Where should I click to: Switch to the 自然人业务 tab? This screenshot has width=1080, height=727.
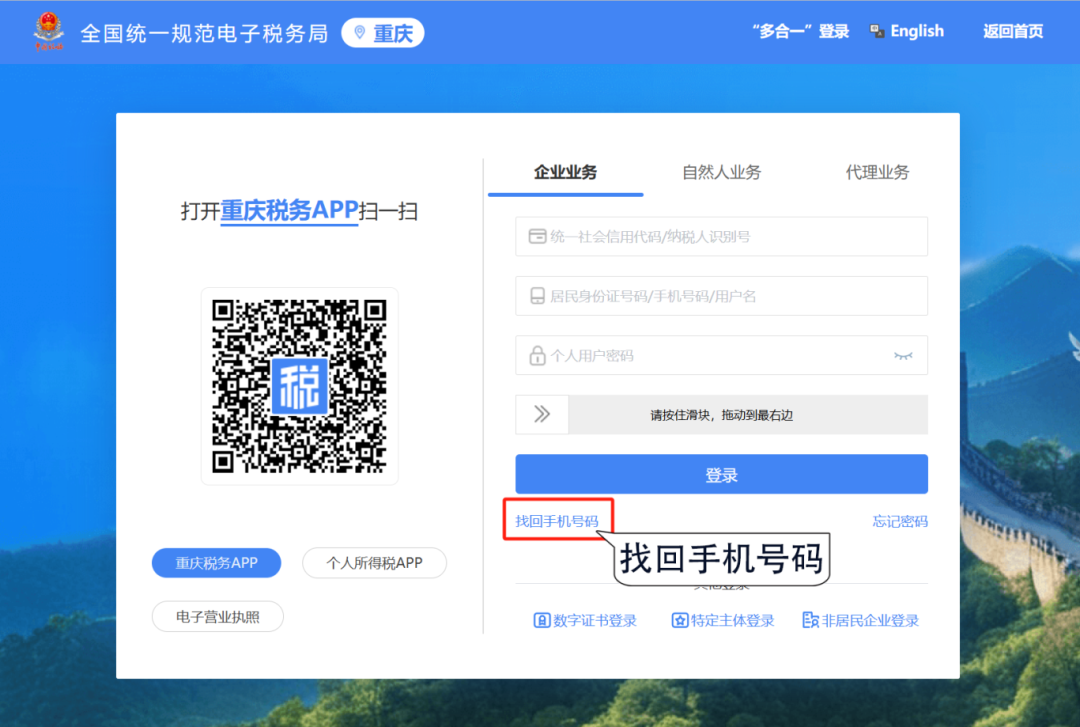point(721,172)
